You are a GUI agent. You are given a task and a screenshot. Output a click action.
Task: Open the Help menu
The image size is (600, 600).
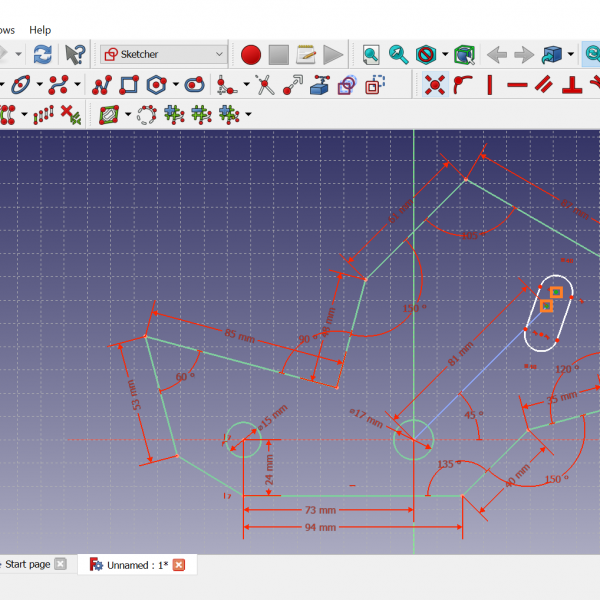40,30
